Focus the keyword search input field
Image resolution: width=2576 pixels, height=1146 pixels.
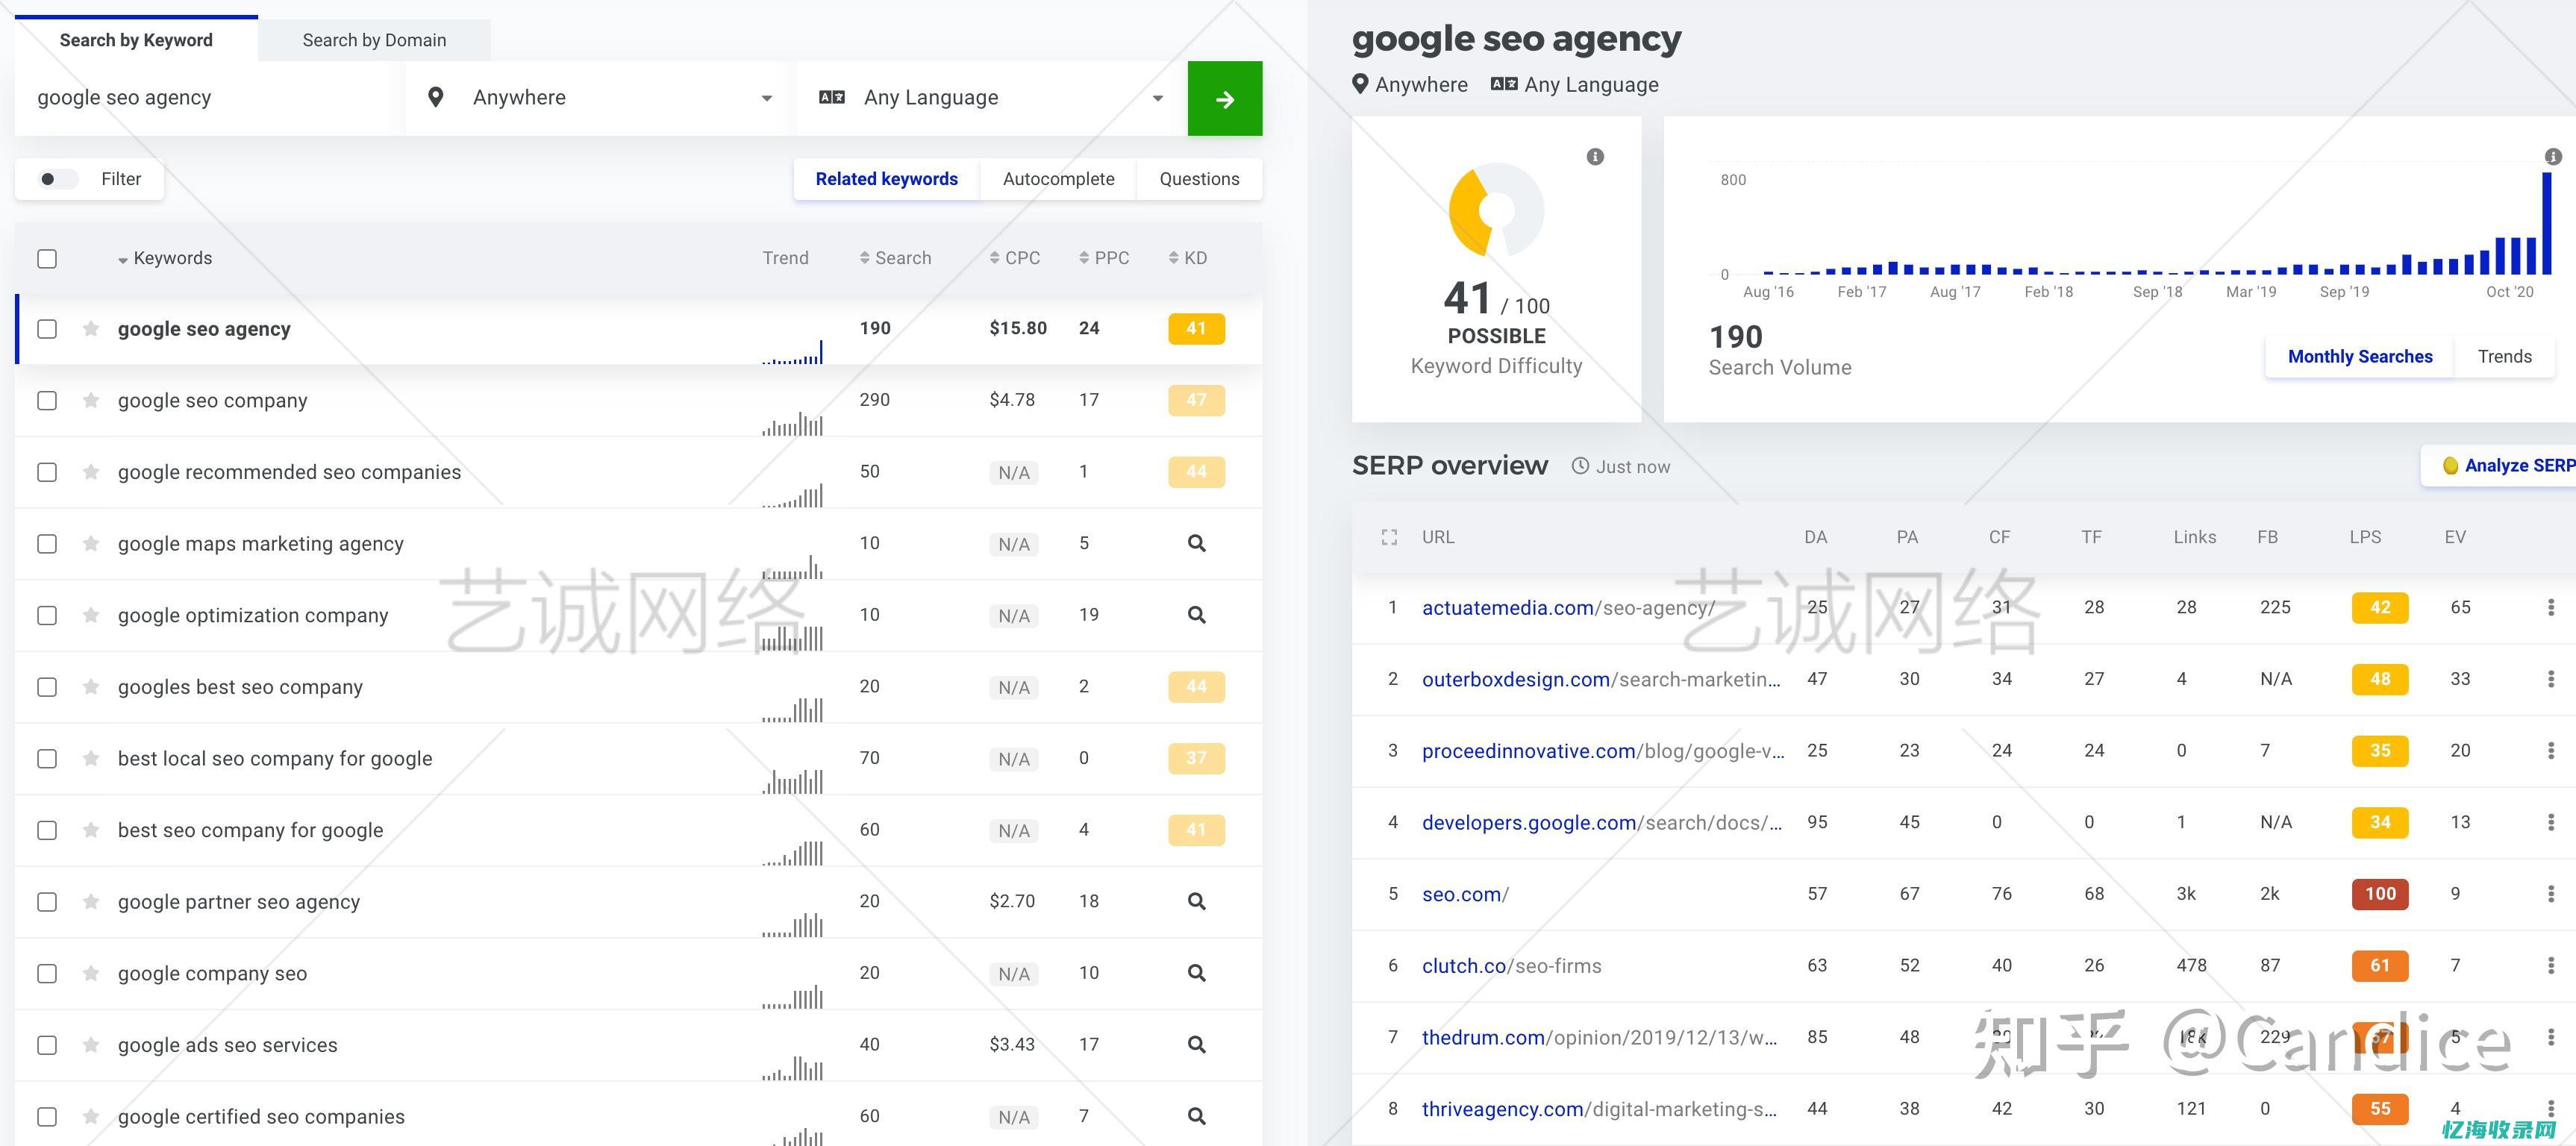click(x=210, y=98)
